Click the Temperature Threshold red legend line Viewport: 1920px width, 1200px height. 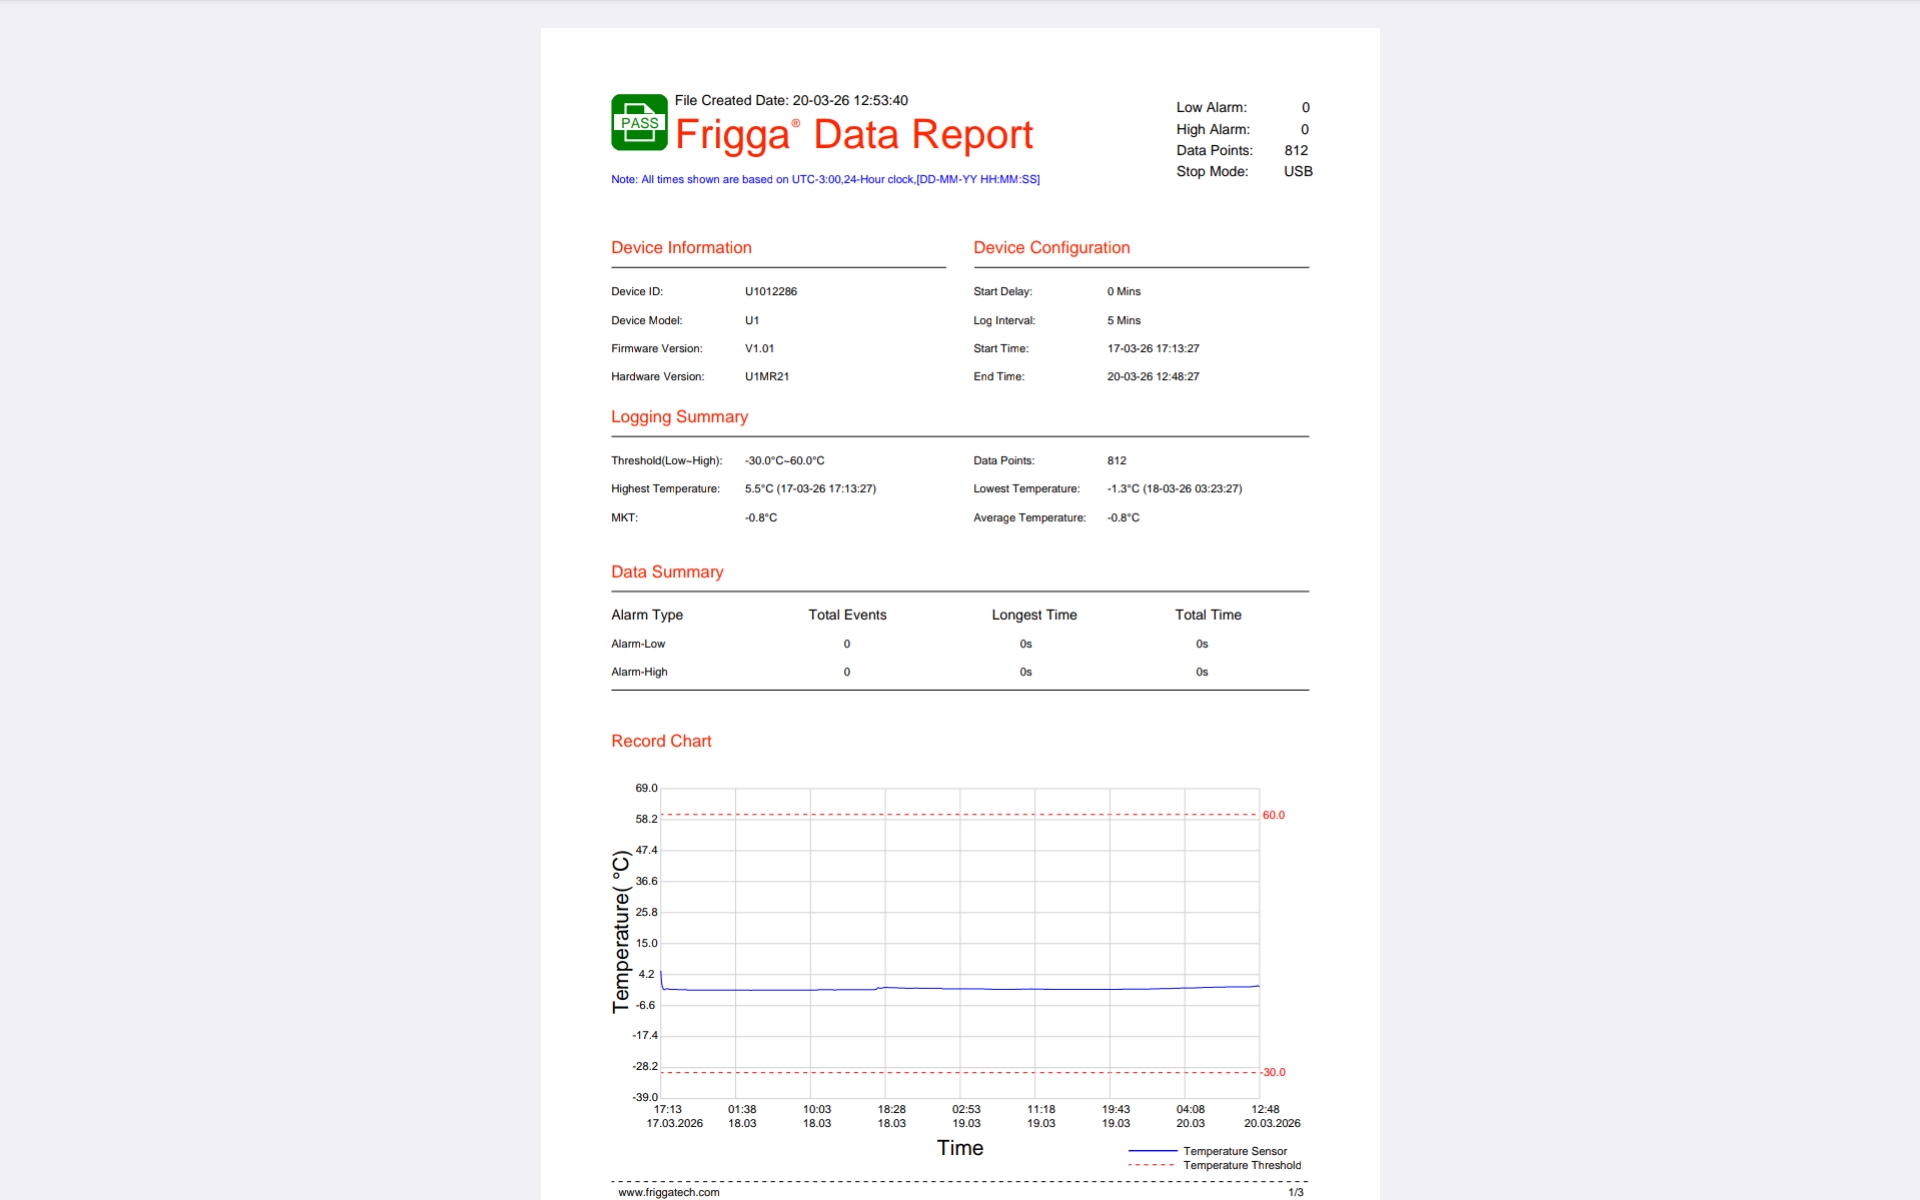pyautogui.click(x=1152, y=1165)
